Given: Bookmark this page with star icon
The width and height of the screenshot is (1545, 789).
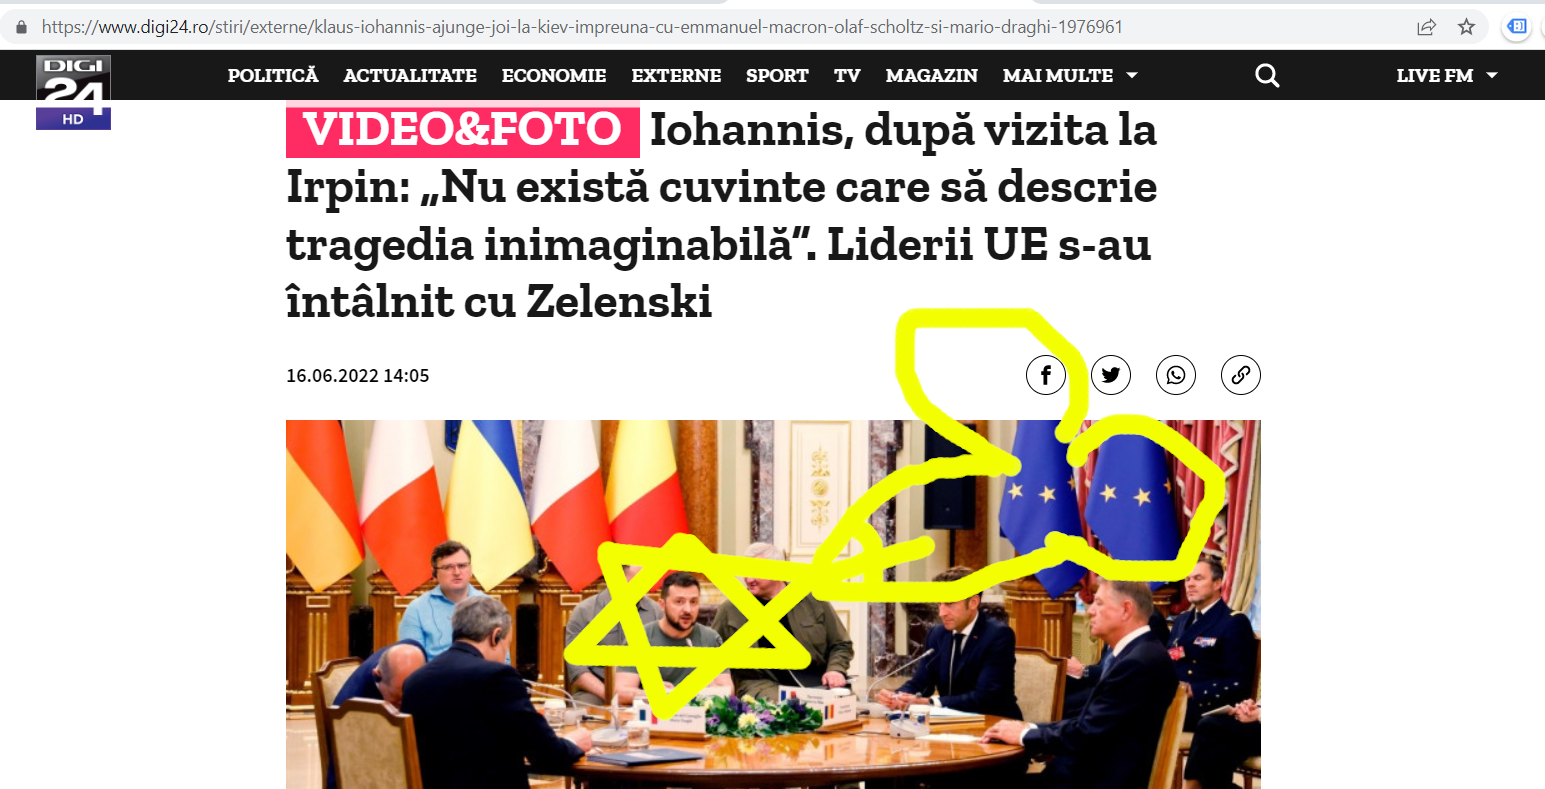Looking at the screenshot, I should 1466,27.
